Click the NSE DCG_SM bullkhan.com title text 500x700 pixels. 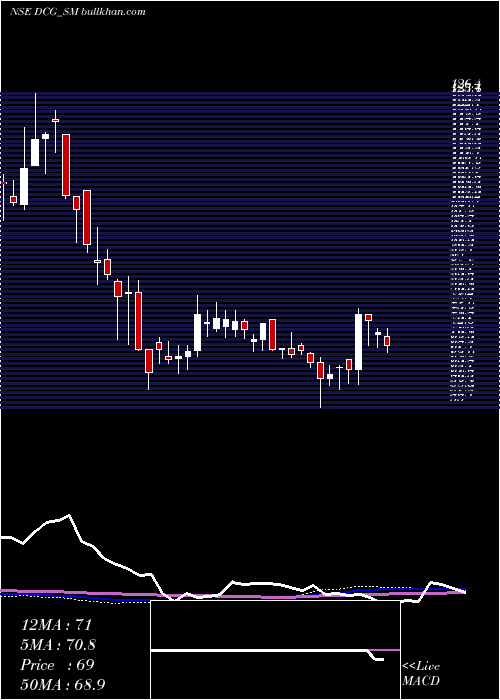click(78, 12)
